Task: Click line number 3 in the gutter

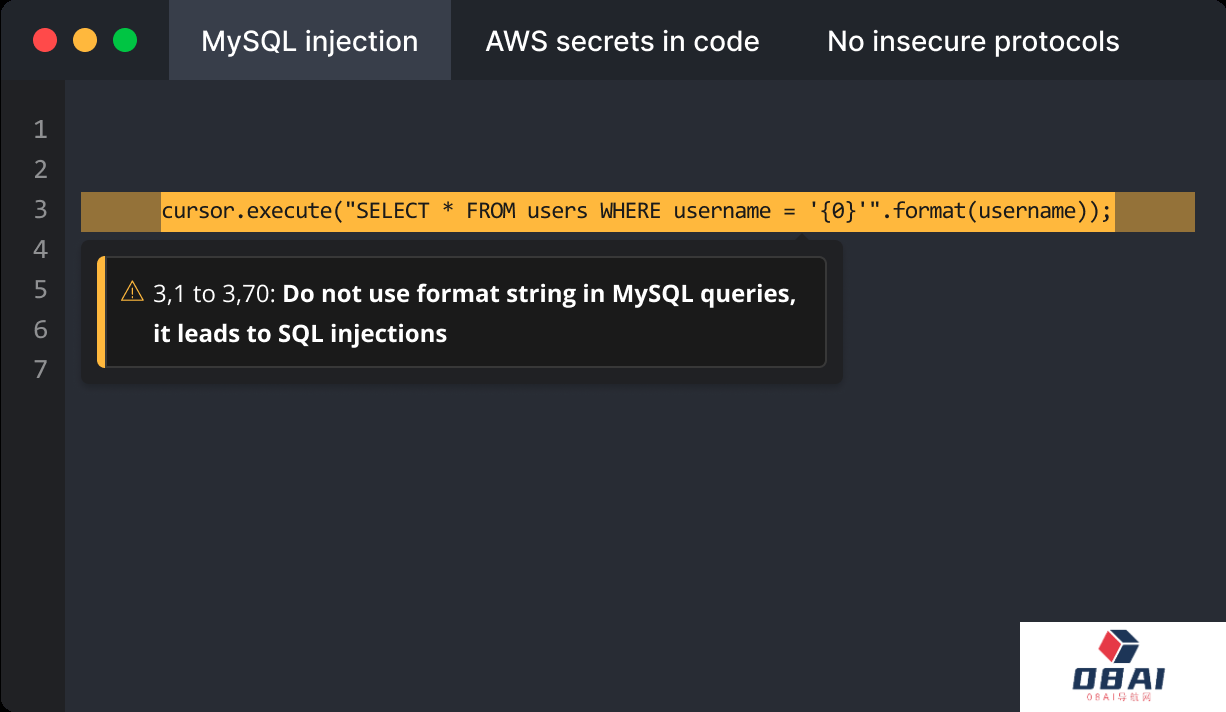Action: pyautogui.click(x=41, y=209)
